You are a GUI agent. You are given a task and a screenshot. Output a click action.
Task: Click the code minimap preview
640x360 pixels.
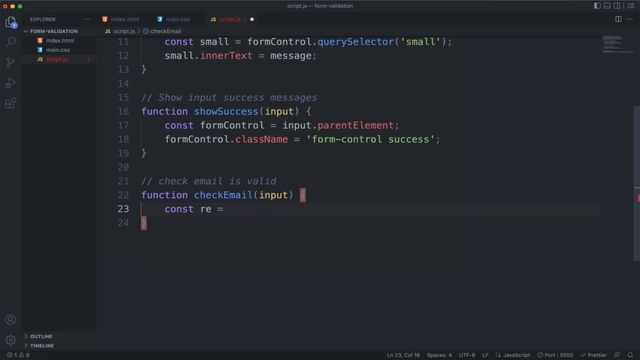pos(617,44)
